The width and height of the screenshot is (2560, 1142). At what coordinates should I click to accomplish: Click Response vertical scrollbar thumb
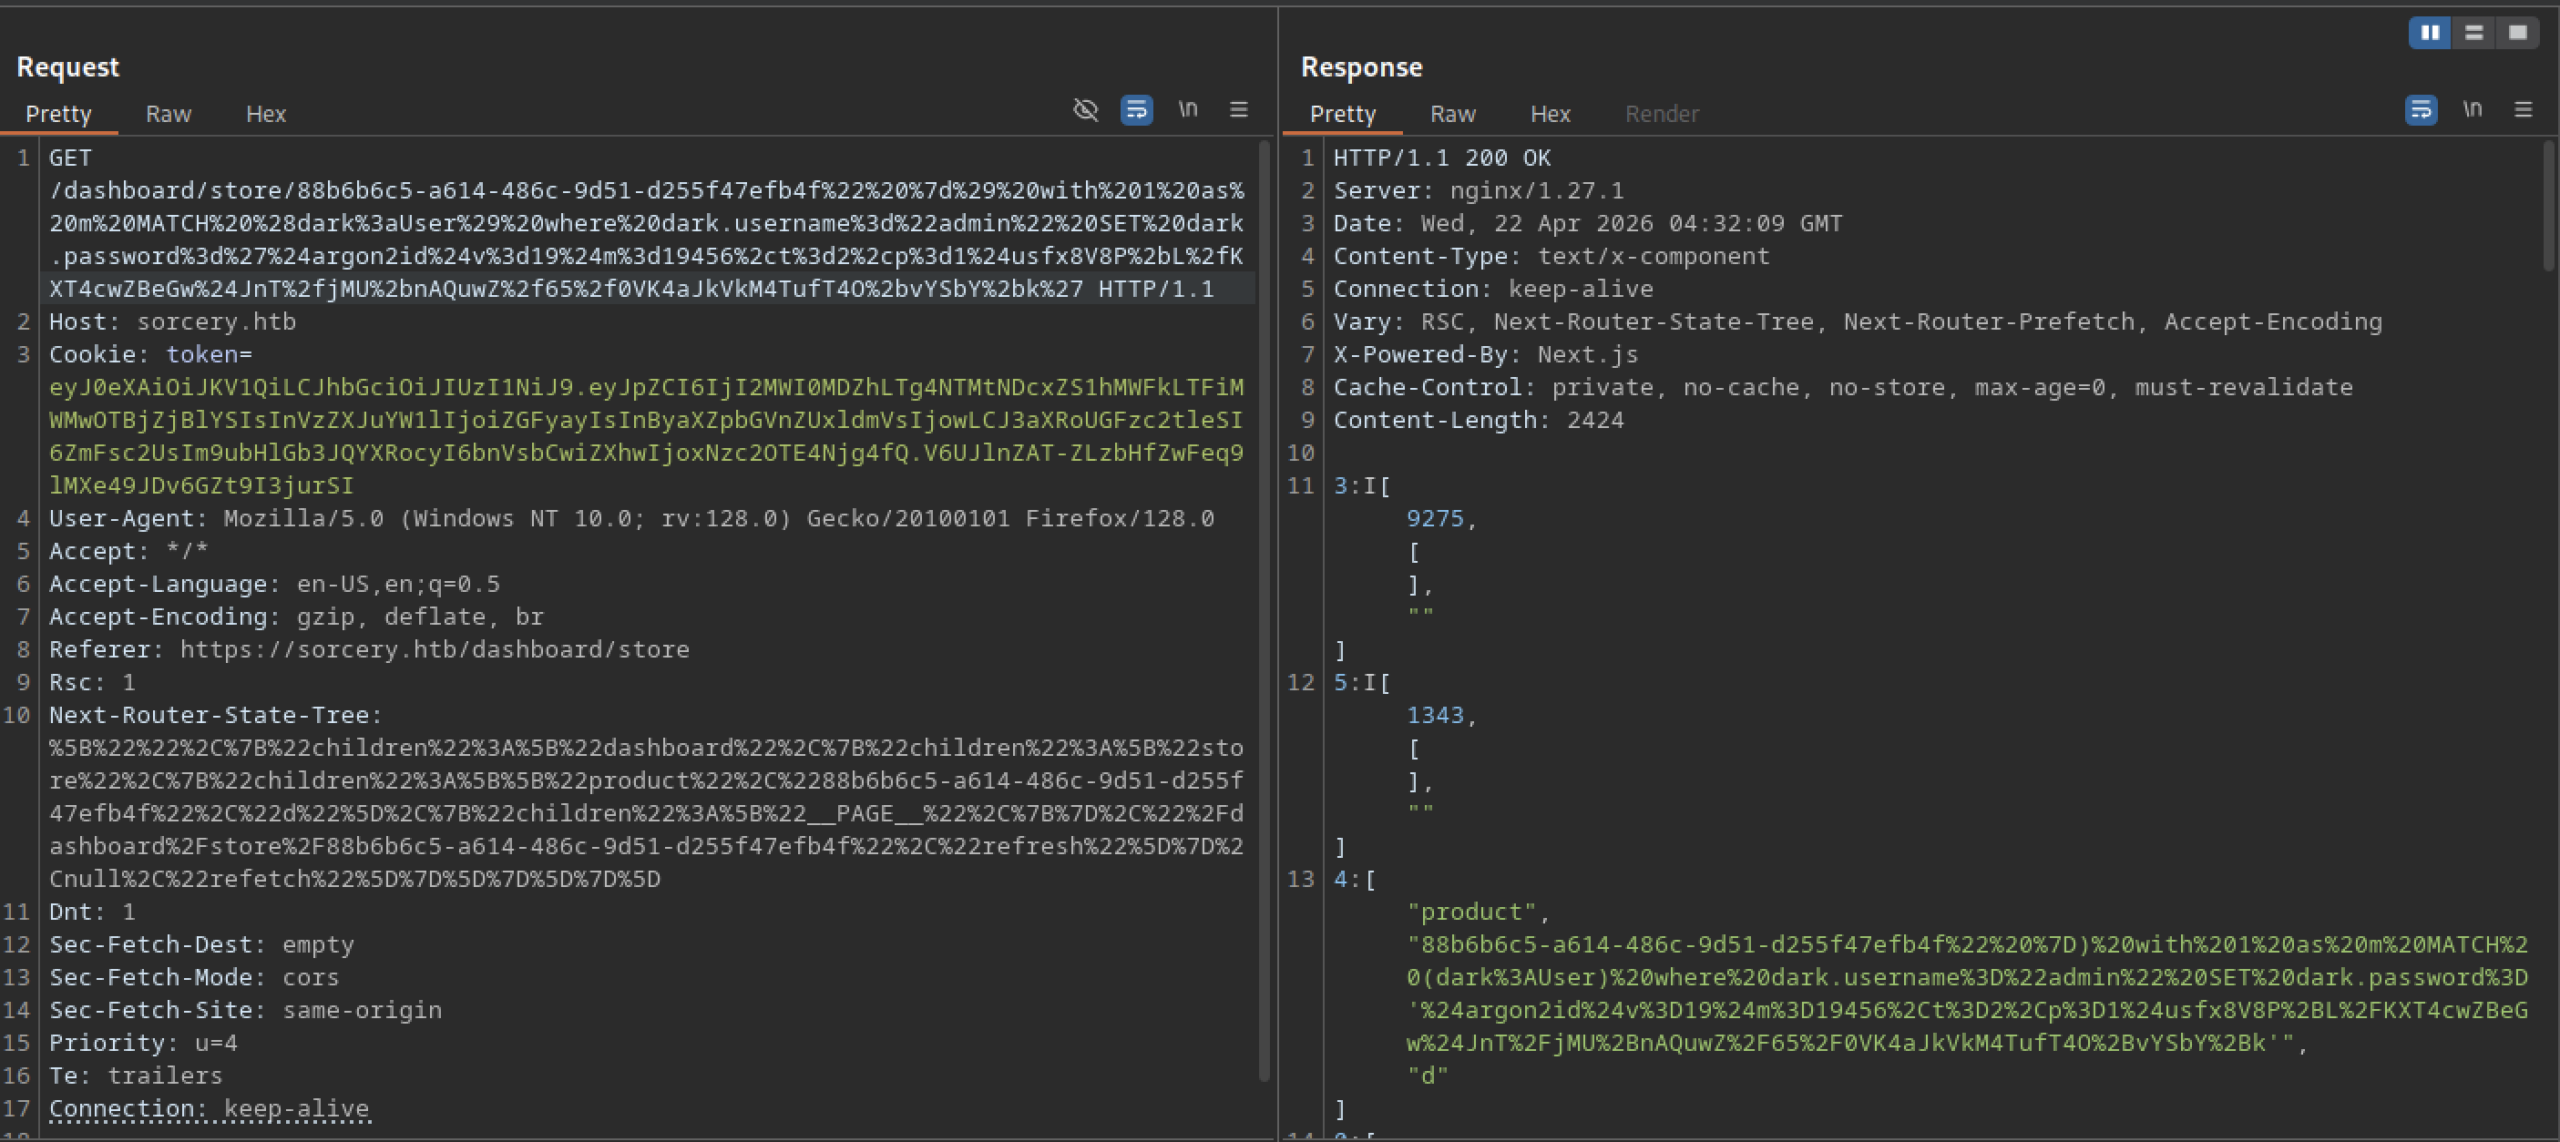[x=2548, y=205]
